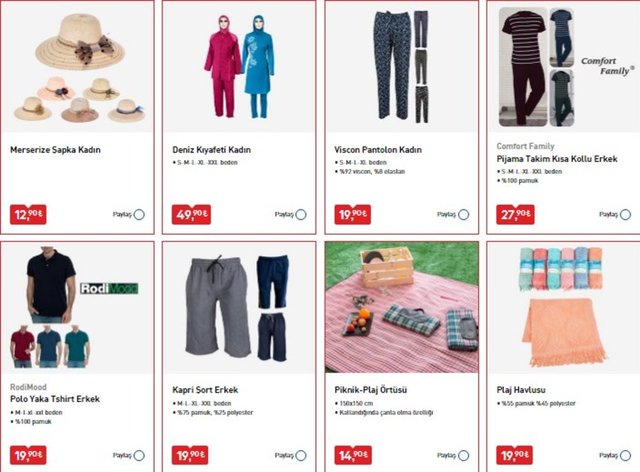
Task: Open Pijama Takim Kısa Kollu Erkek link
Action: click(x=557, y=159)
